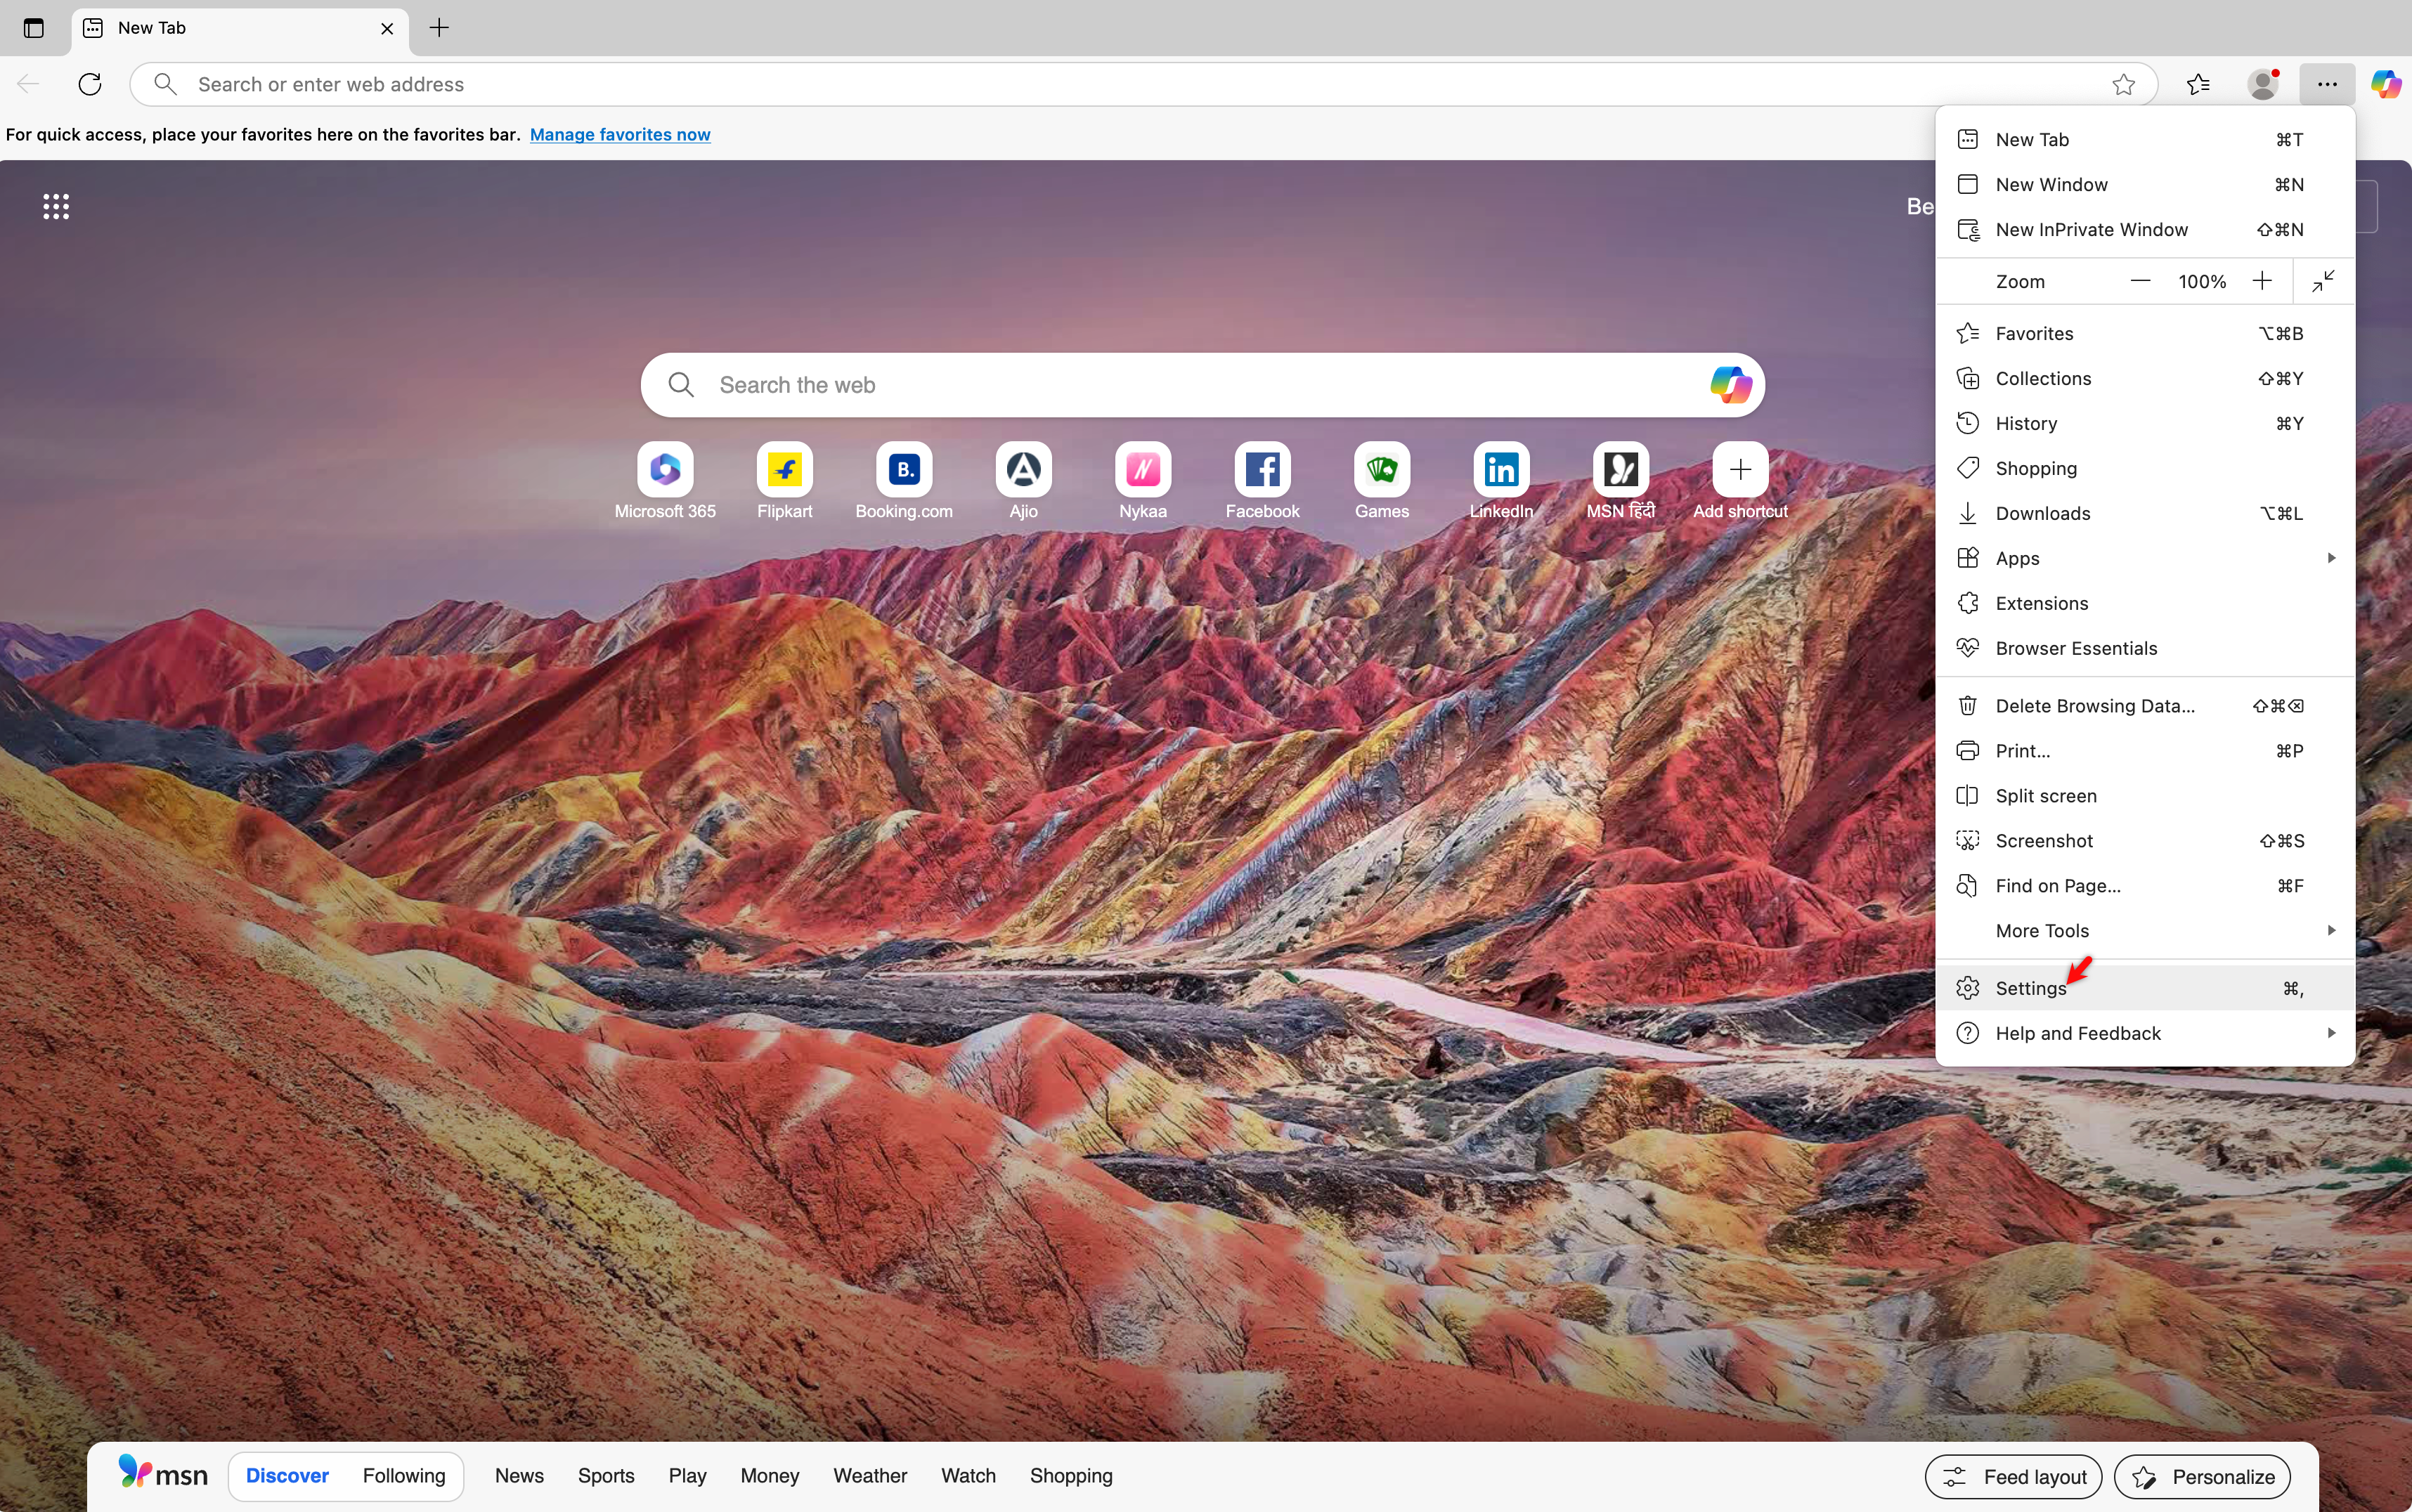The image size is (2412, 1512).
Task: Increase zoom with the plus button
Action: point(2262,281)
